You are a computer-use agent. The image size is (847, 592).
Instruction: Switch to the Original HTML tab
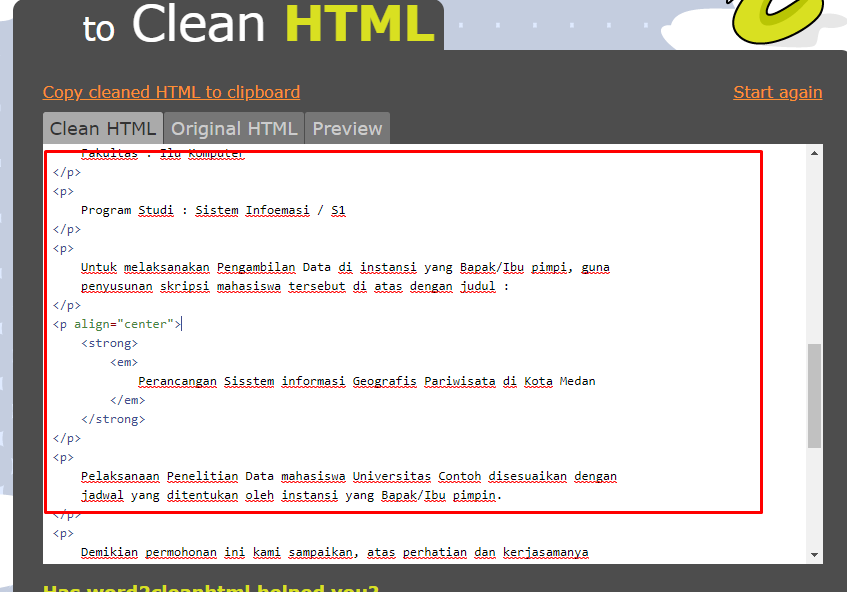(233, 128)
